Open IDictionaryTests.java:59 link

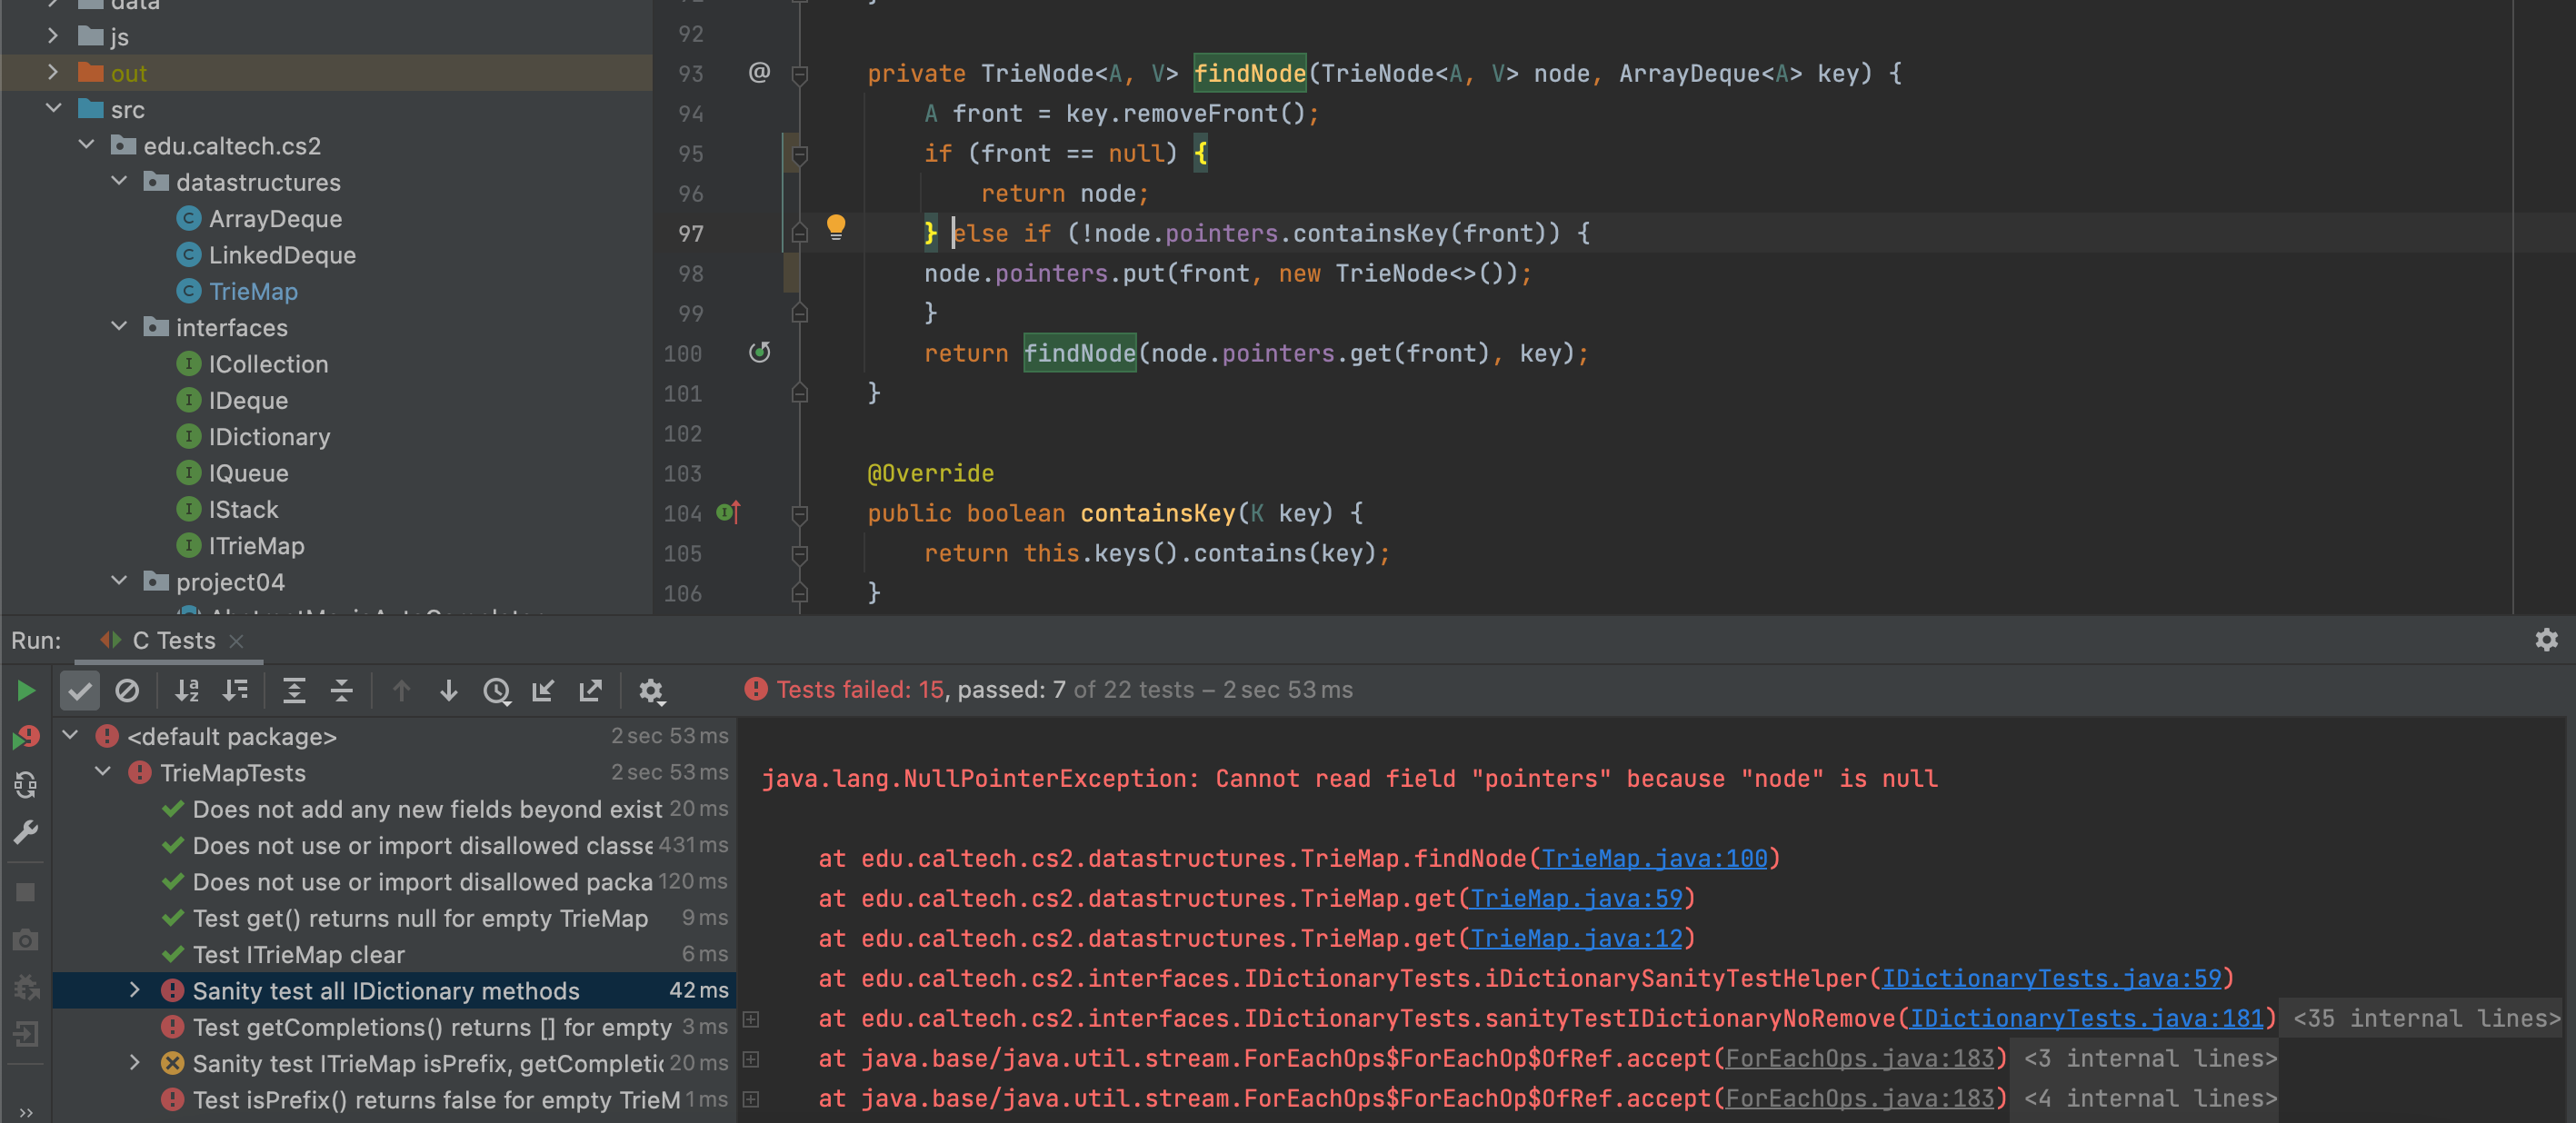pos(2050,978)
